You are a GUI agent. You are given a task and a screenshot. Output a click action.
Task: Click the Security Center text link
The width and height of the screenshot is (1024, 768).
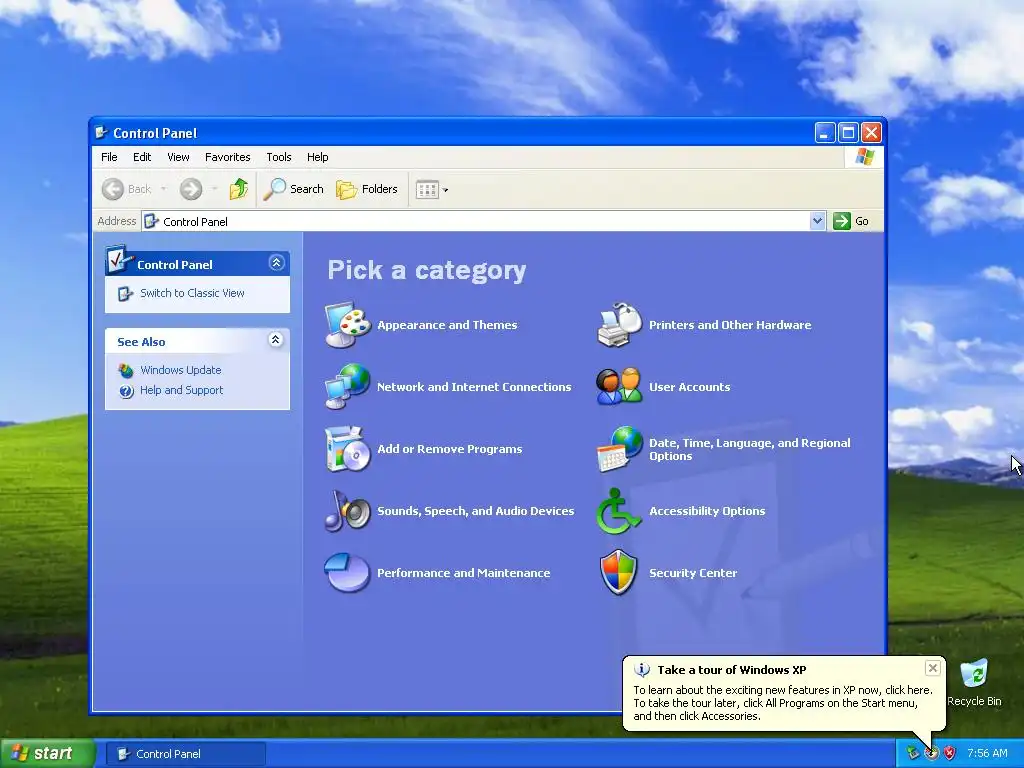coord(693,573)
